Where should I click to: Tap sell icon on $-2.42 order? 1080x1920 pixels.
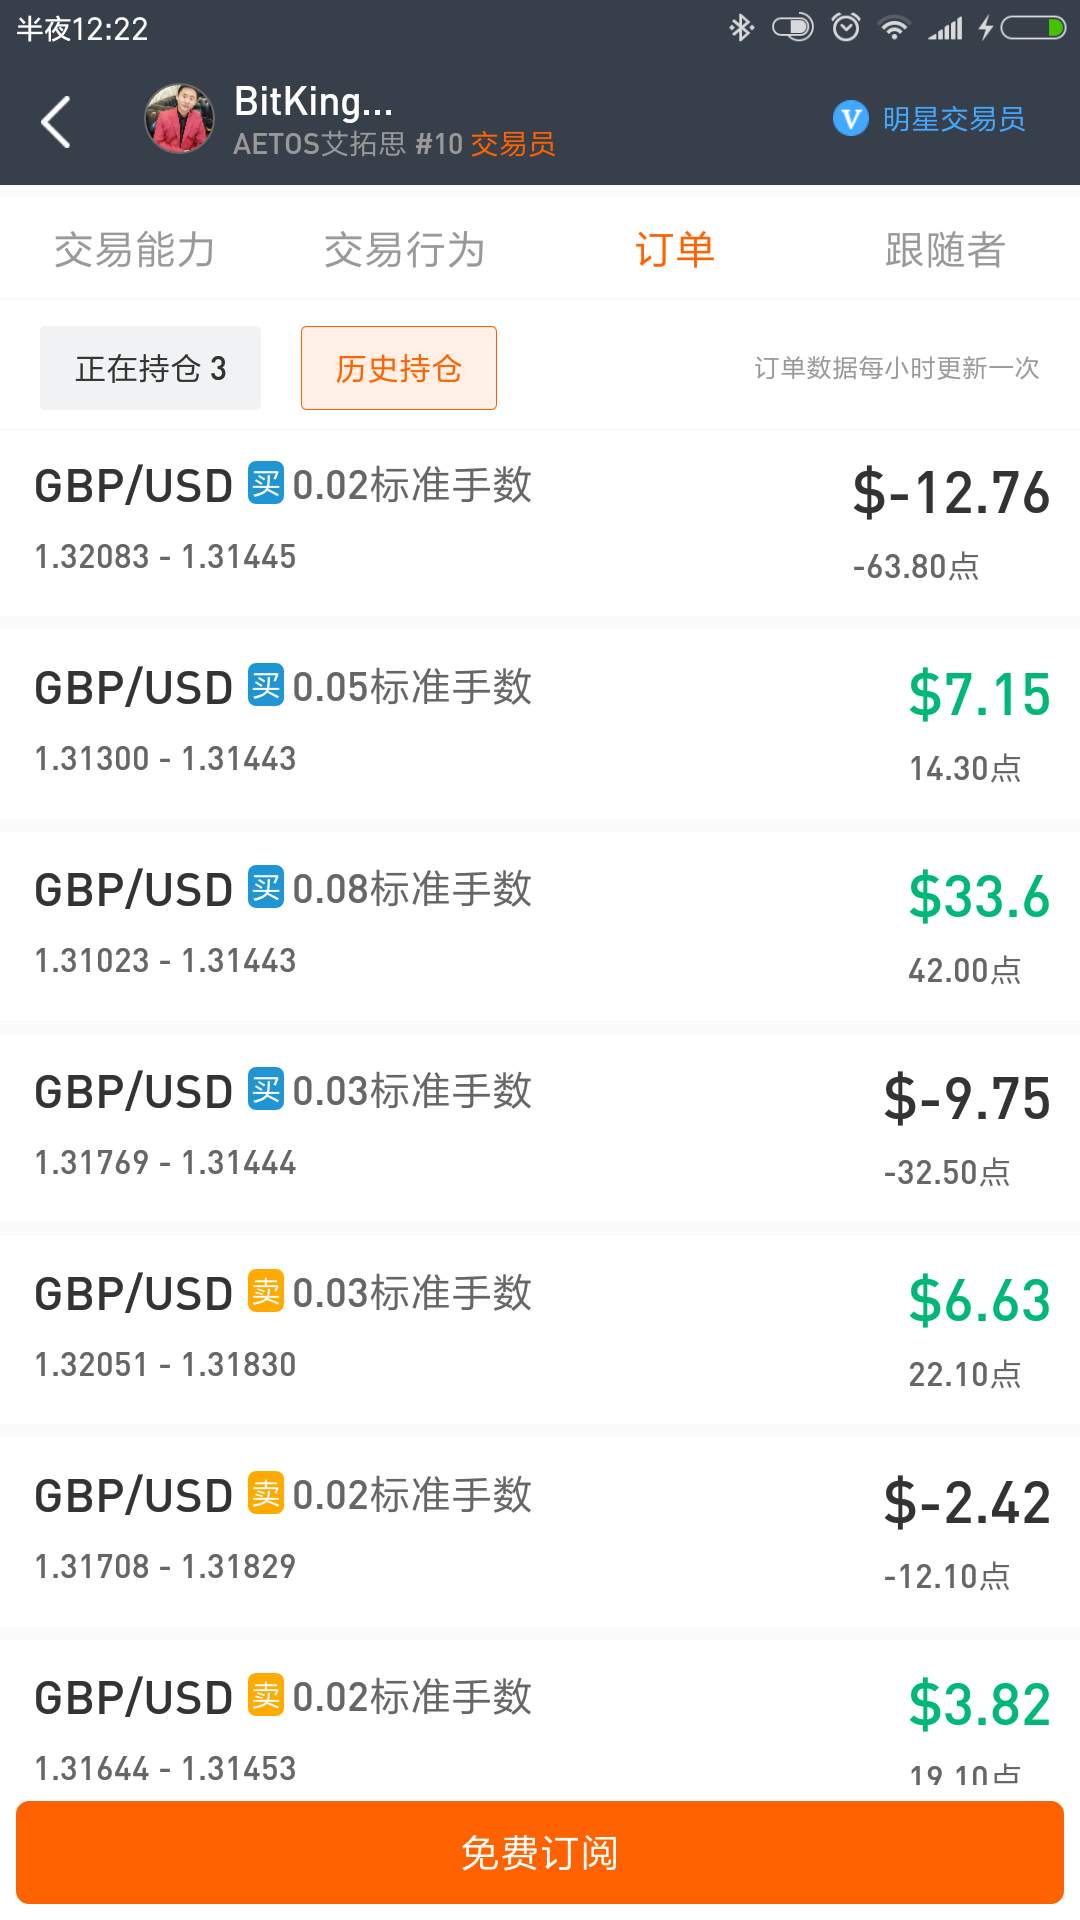point(266,1493)
